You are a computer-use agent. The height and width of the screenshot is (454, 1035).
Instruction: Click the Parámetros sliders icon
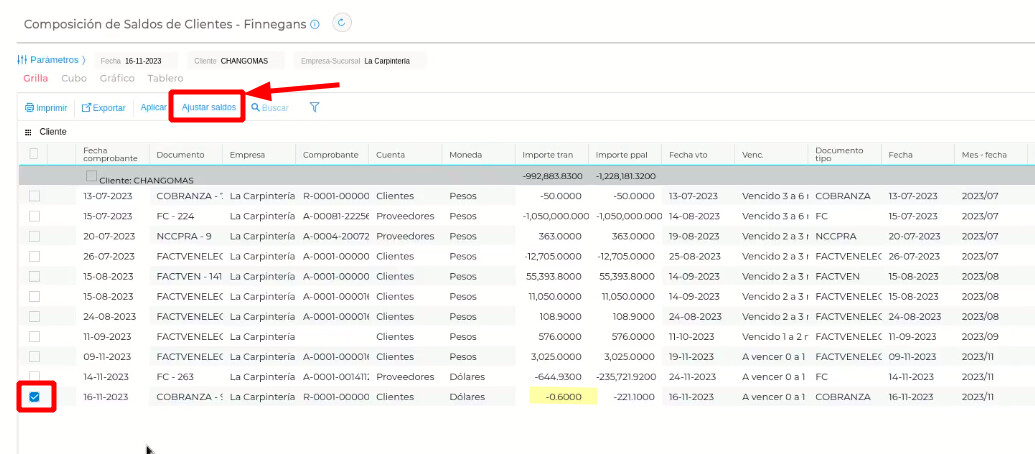click(x=22, y=60)
